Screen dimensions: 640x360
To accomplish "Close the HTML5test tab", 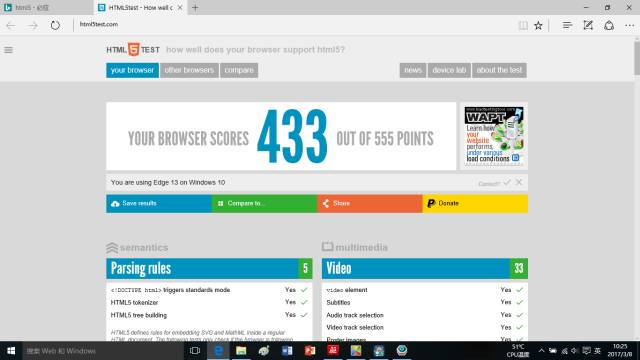I will [180, 7].
